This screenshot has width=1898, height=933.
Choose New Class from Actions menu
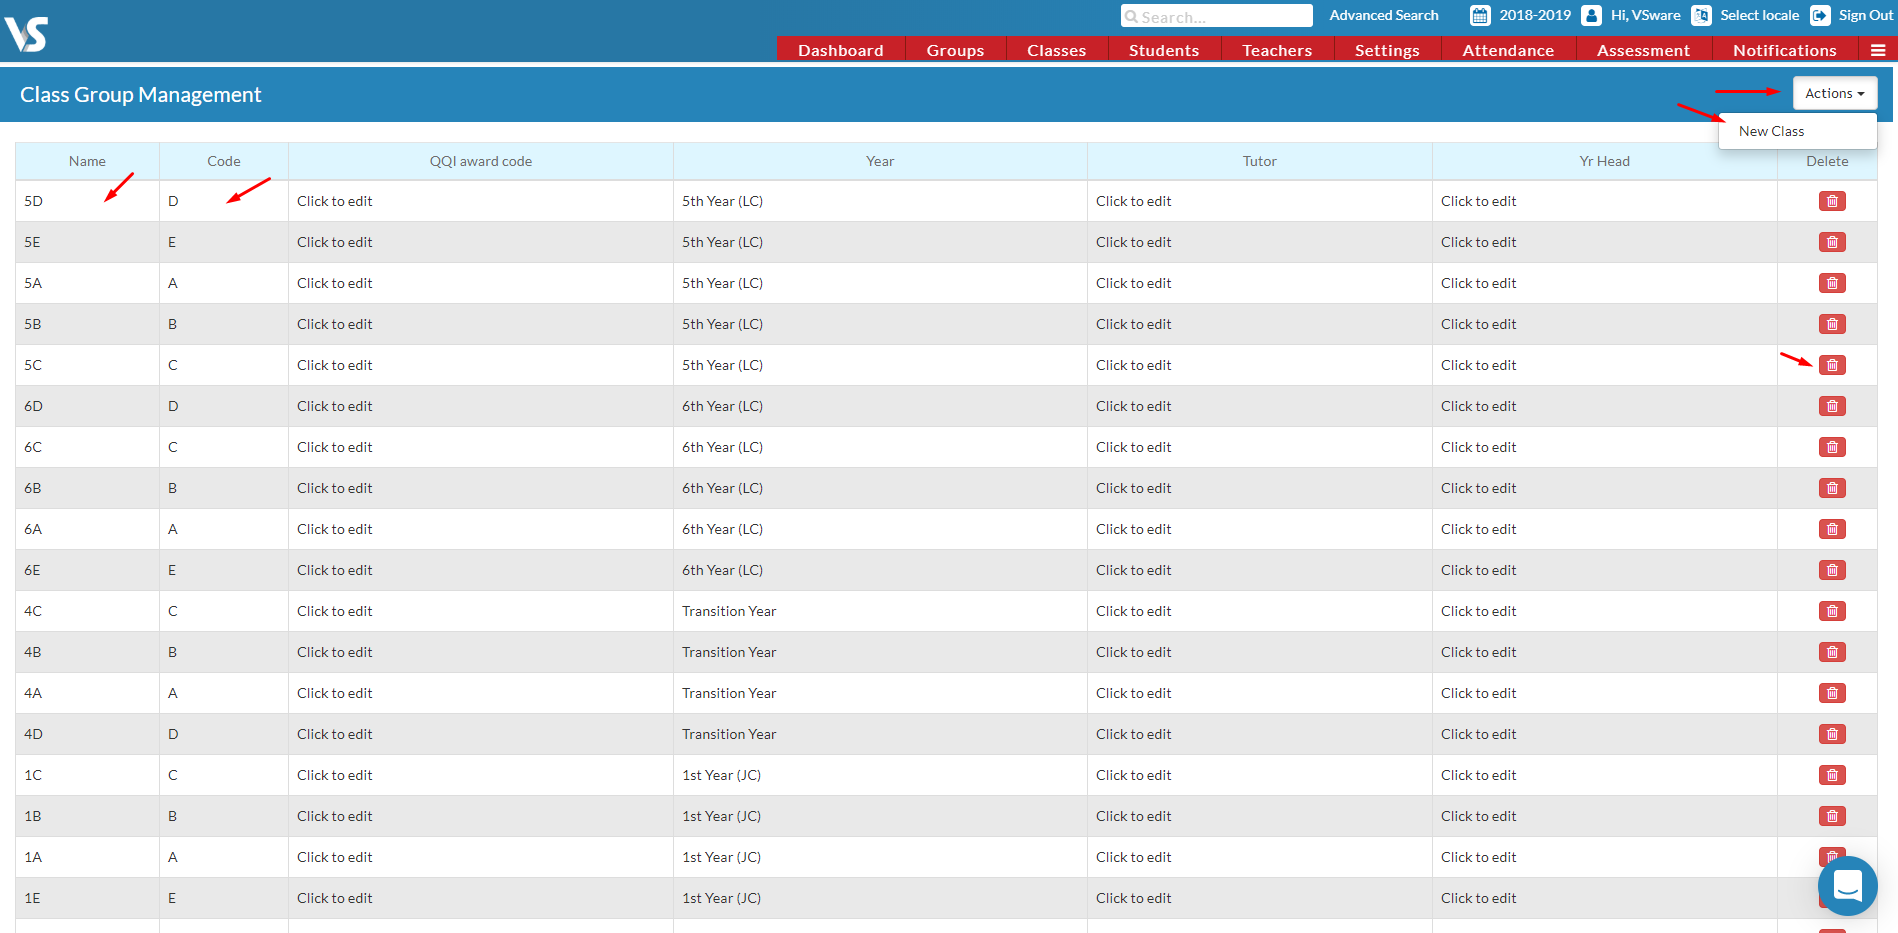[x=1771, y=131]
